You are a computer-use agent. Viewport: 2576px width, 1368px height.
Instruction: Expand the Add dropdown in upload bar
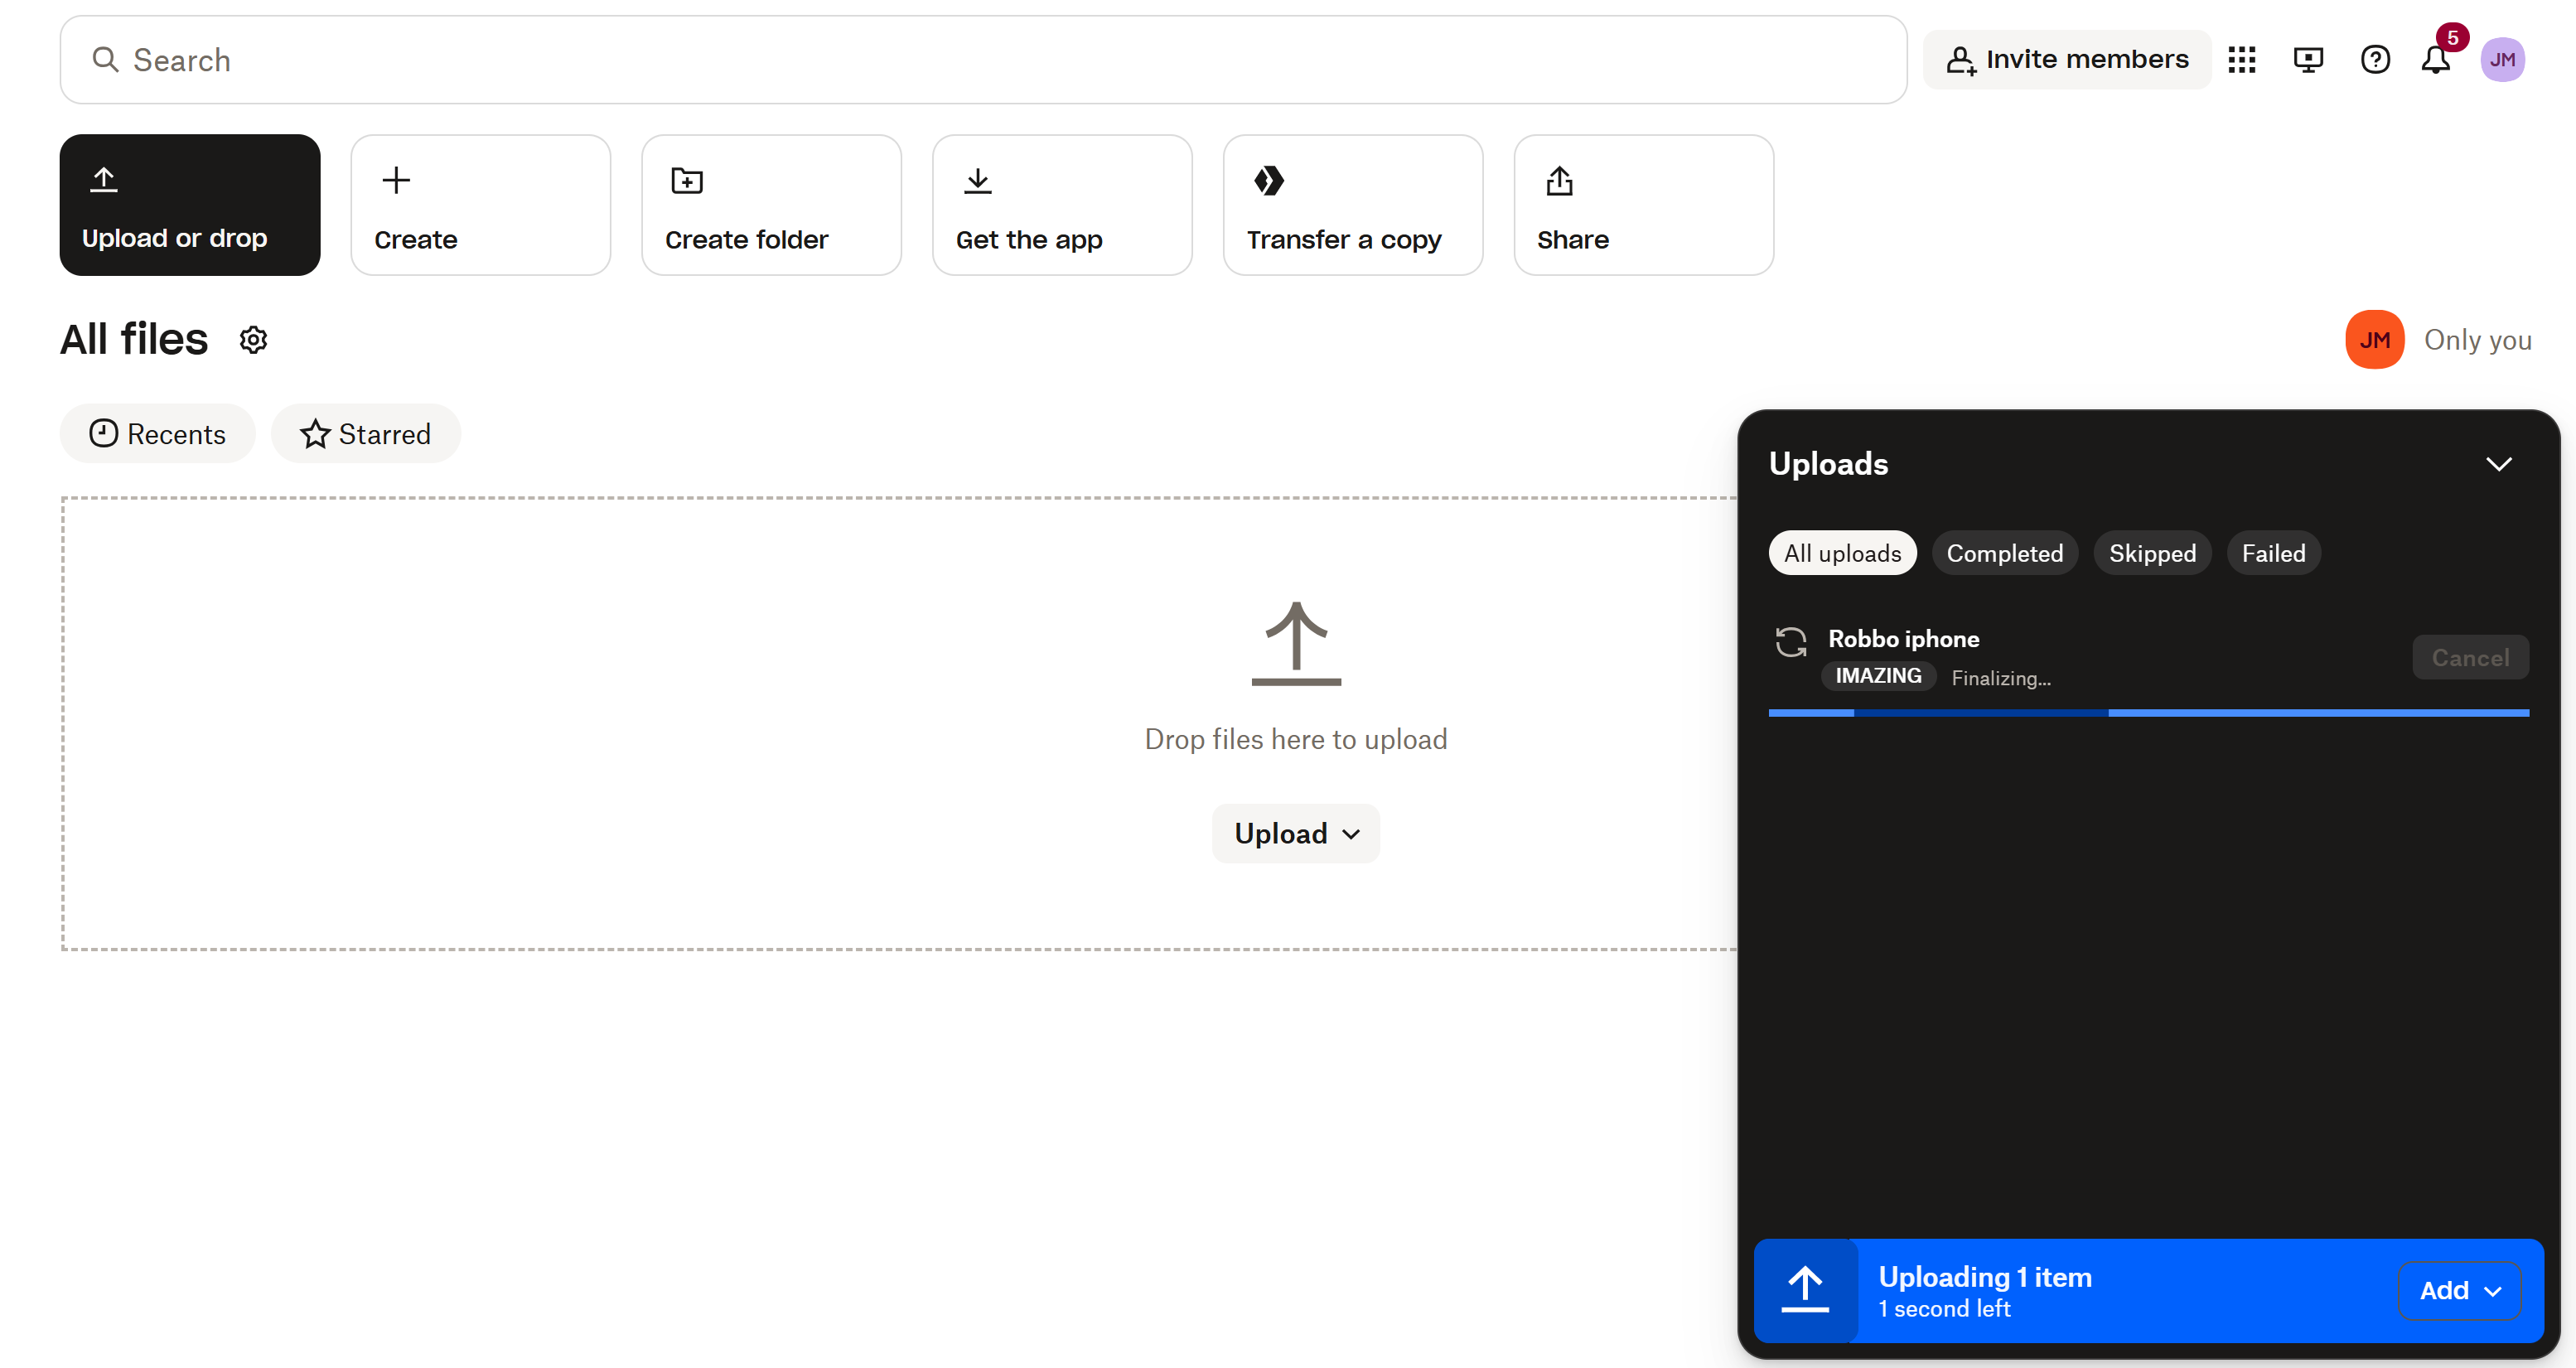[2458, 1290]
